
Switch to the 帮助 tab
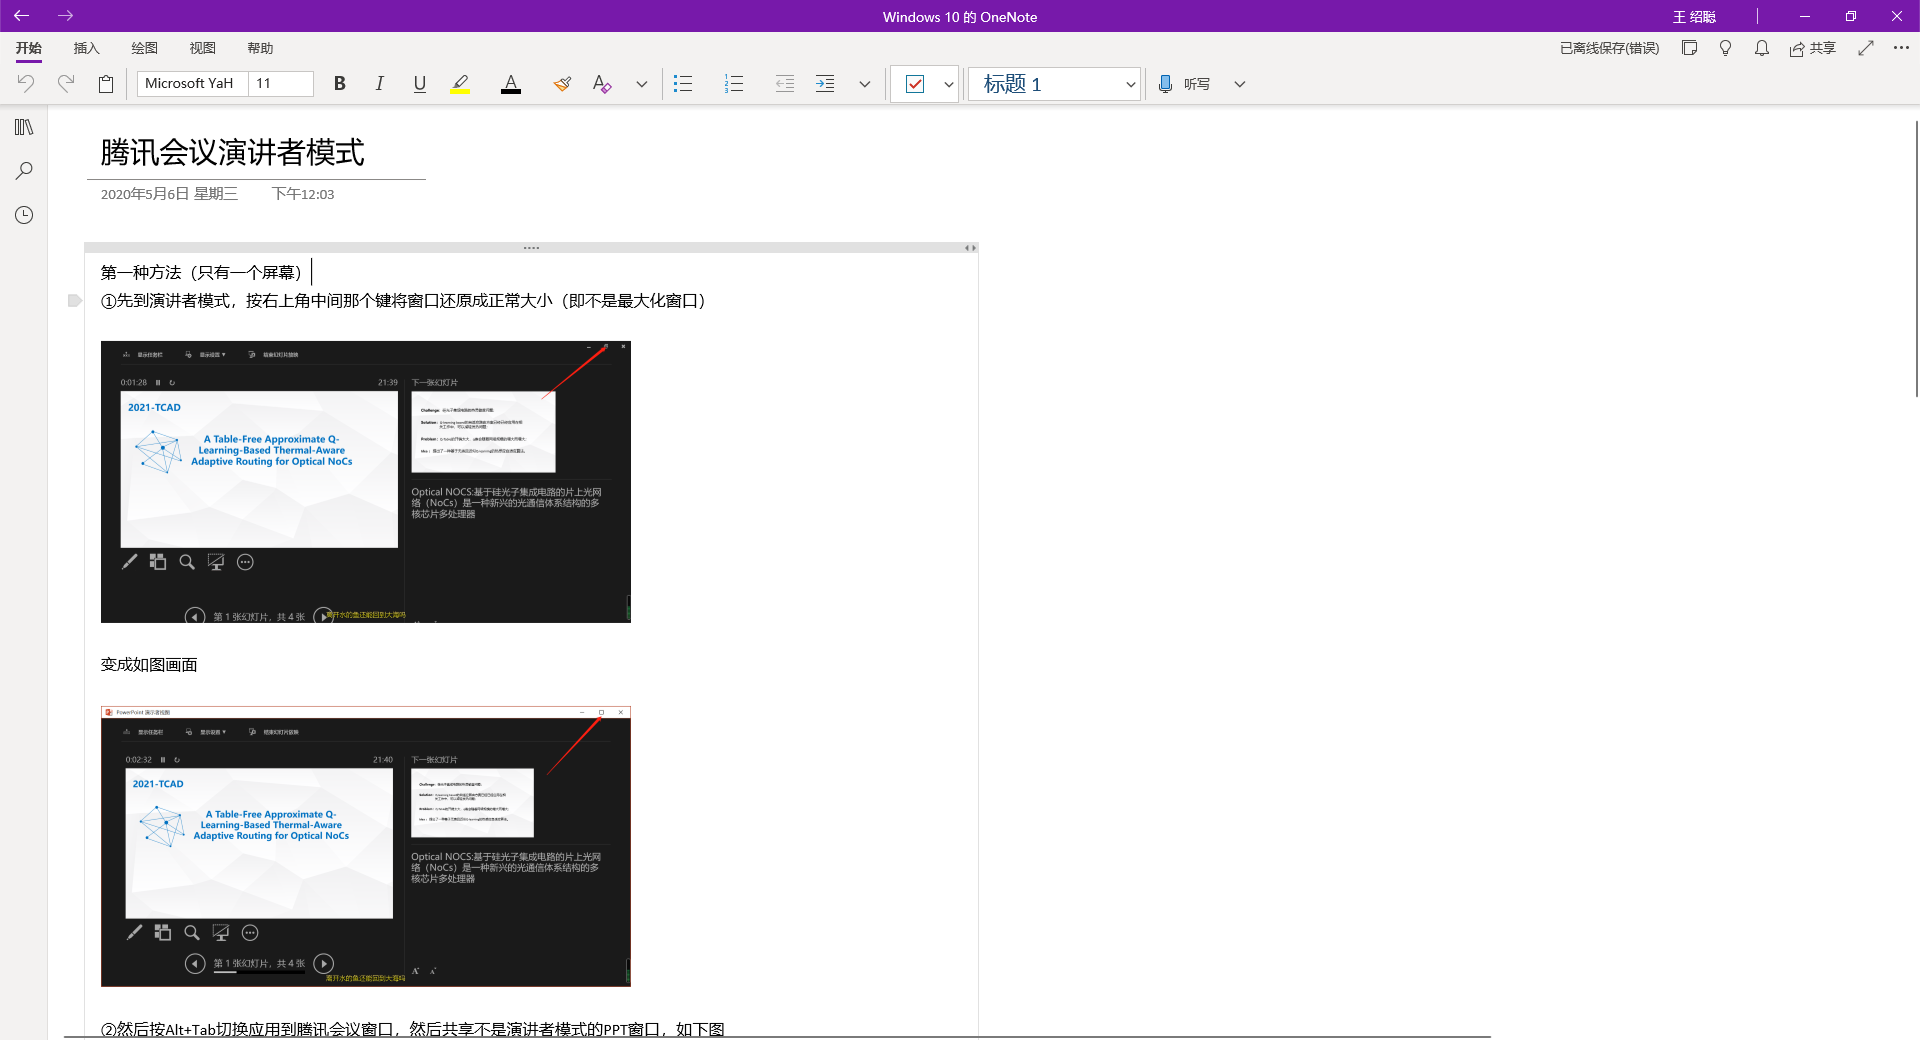260,48
